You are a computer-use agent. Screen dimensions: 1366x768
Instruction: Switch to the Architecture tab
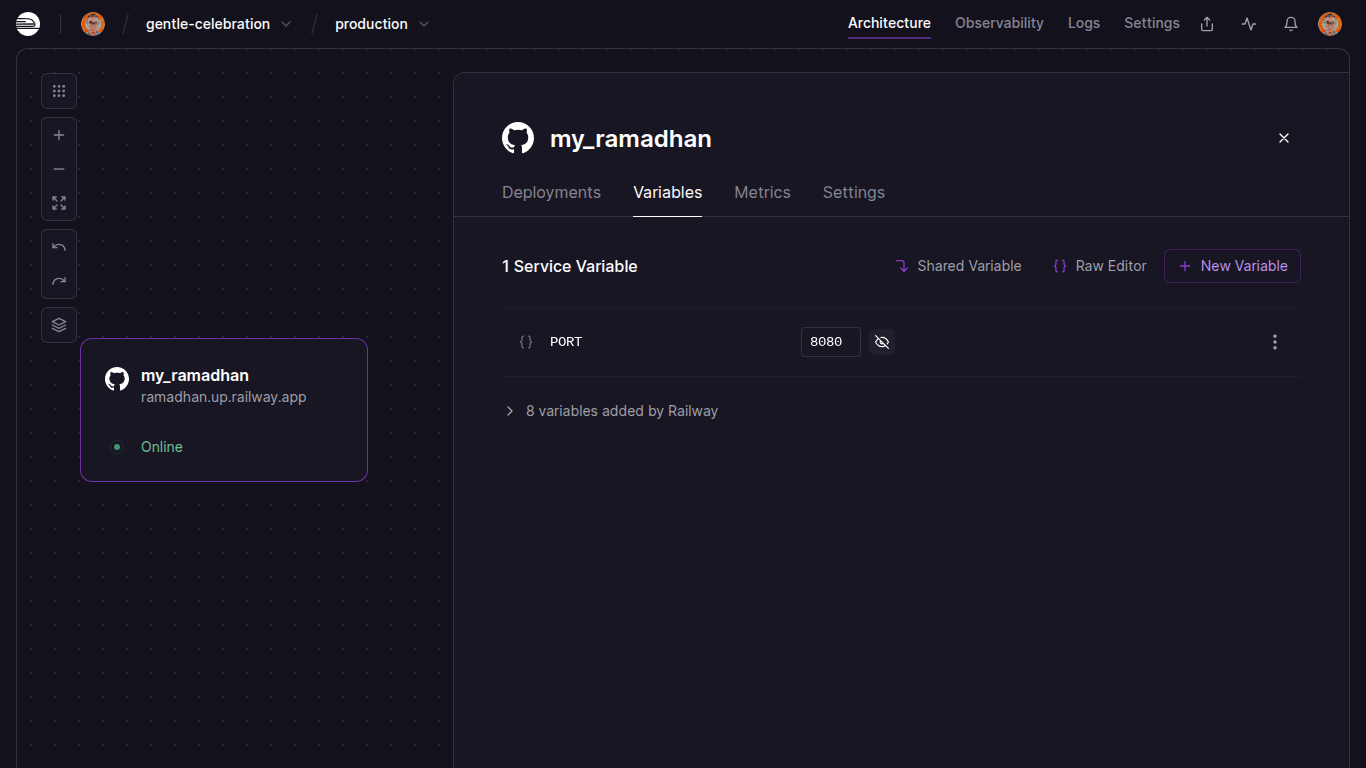(x=889, y=23)
